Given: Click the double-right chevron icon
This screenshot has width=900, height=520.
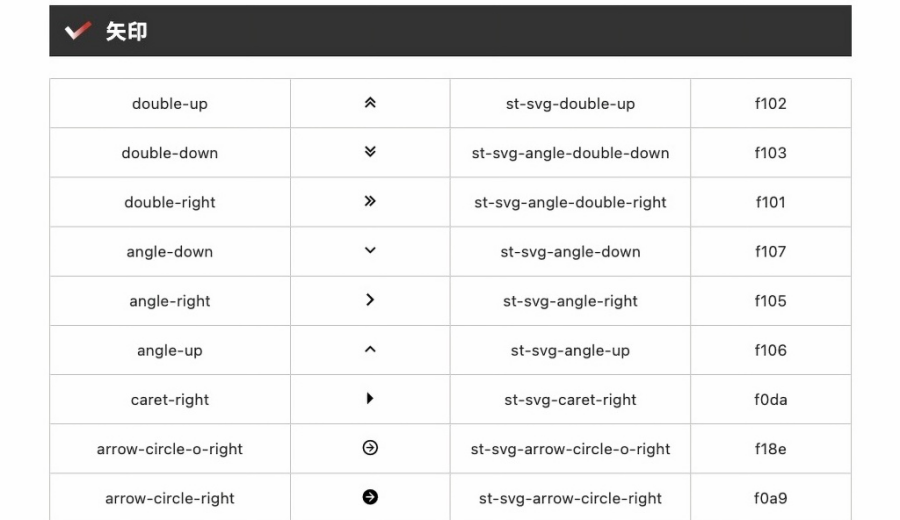Looking at the screenshot, I should pyautogui.click(x=370, y=201).
